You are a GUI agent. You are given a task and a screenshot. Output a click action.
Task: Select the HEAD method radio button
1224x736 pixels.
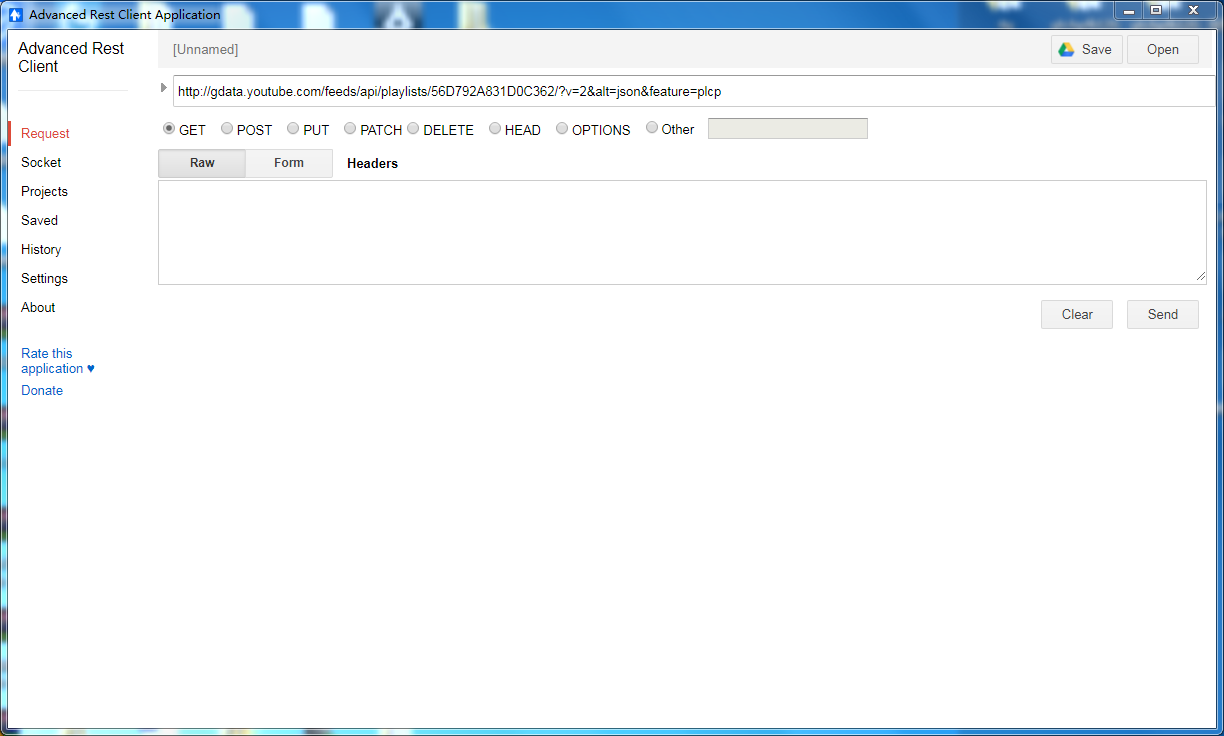(495, 128)
